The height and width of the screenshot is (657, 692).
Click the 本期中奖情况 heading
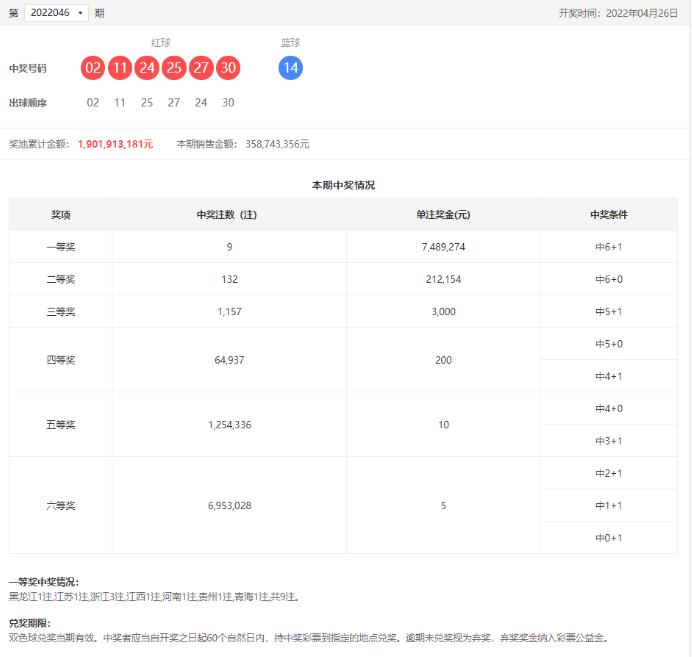coord(343,185)
